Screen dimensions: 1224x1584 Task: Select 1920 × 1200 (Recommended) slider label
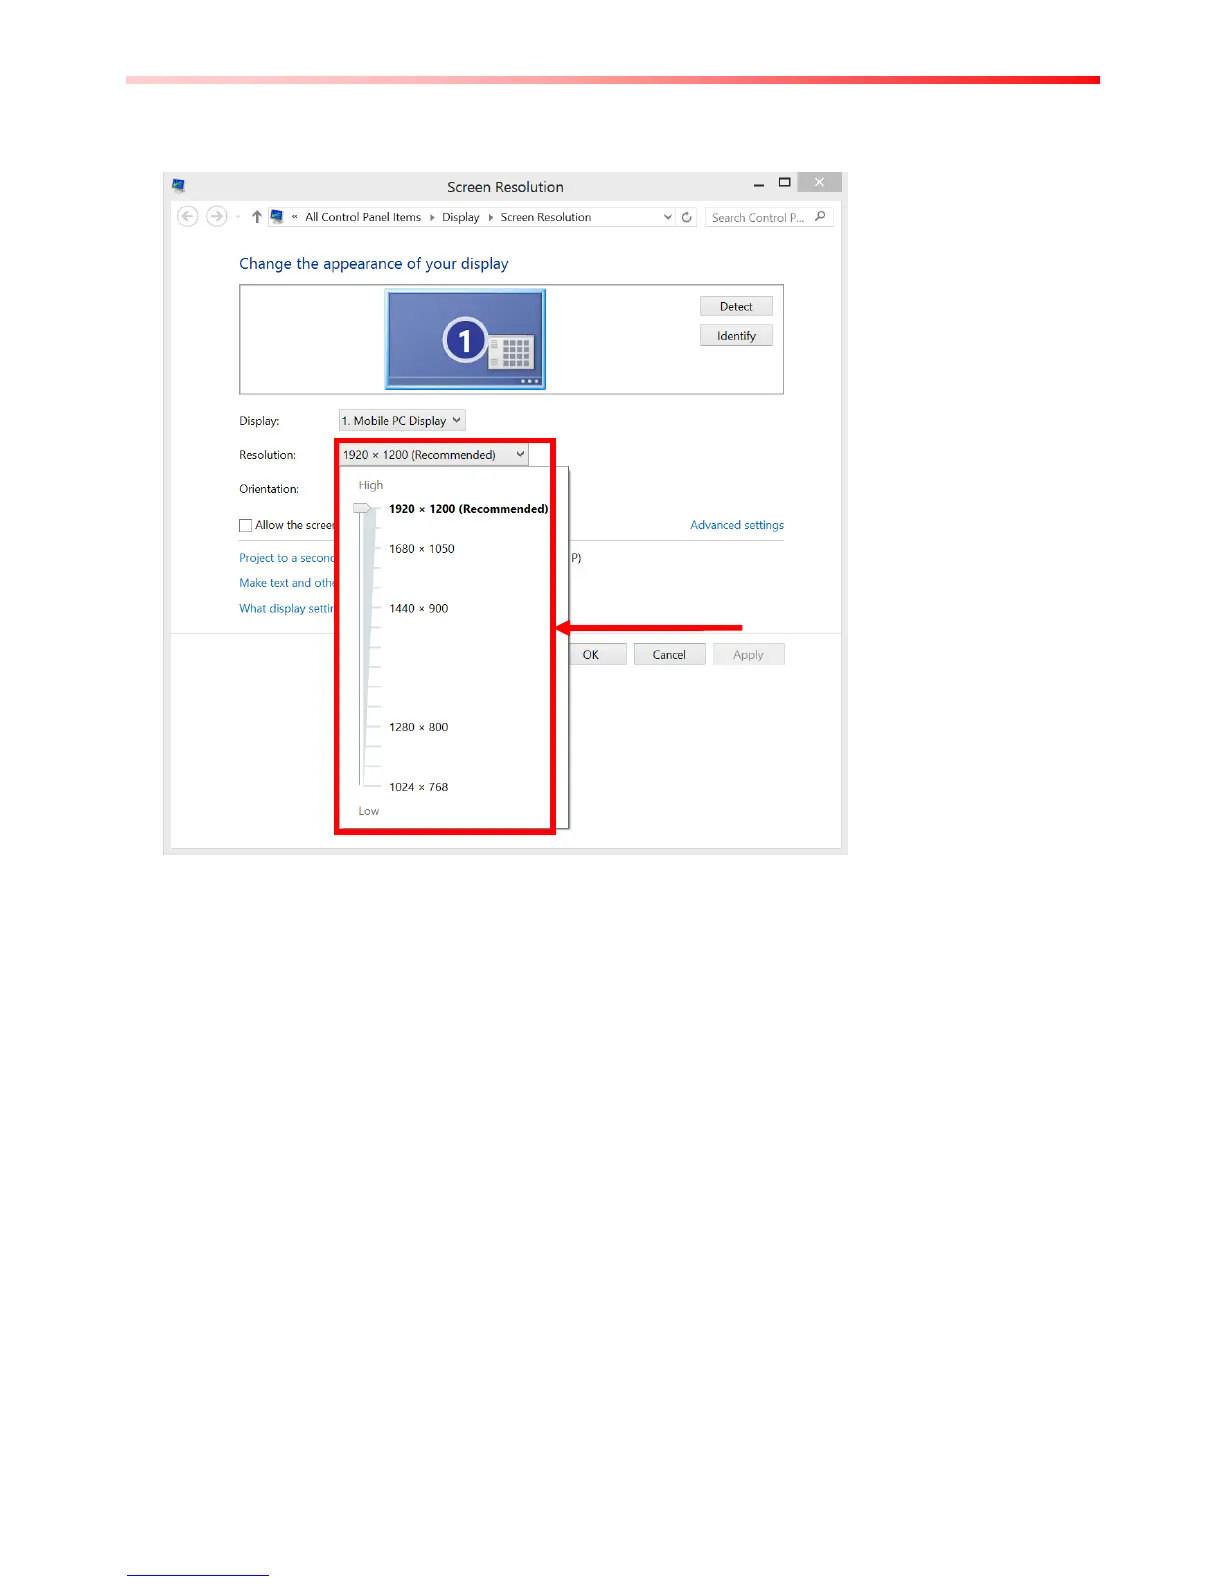[469, 509]
